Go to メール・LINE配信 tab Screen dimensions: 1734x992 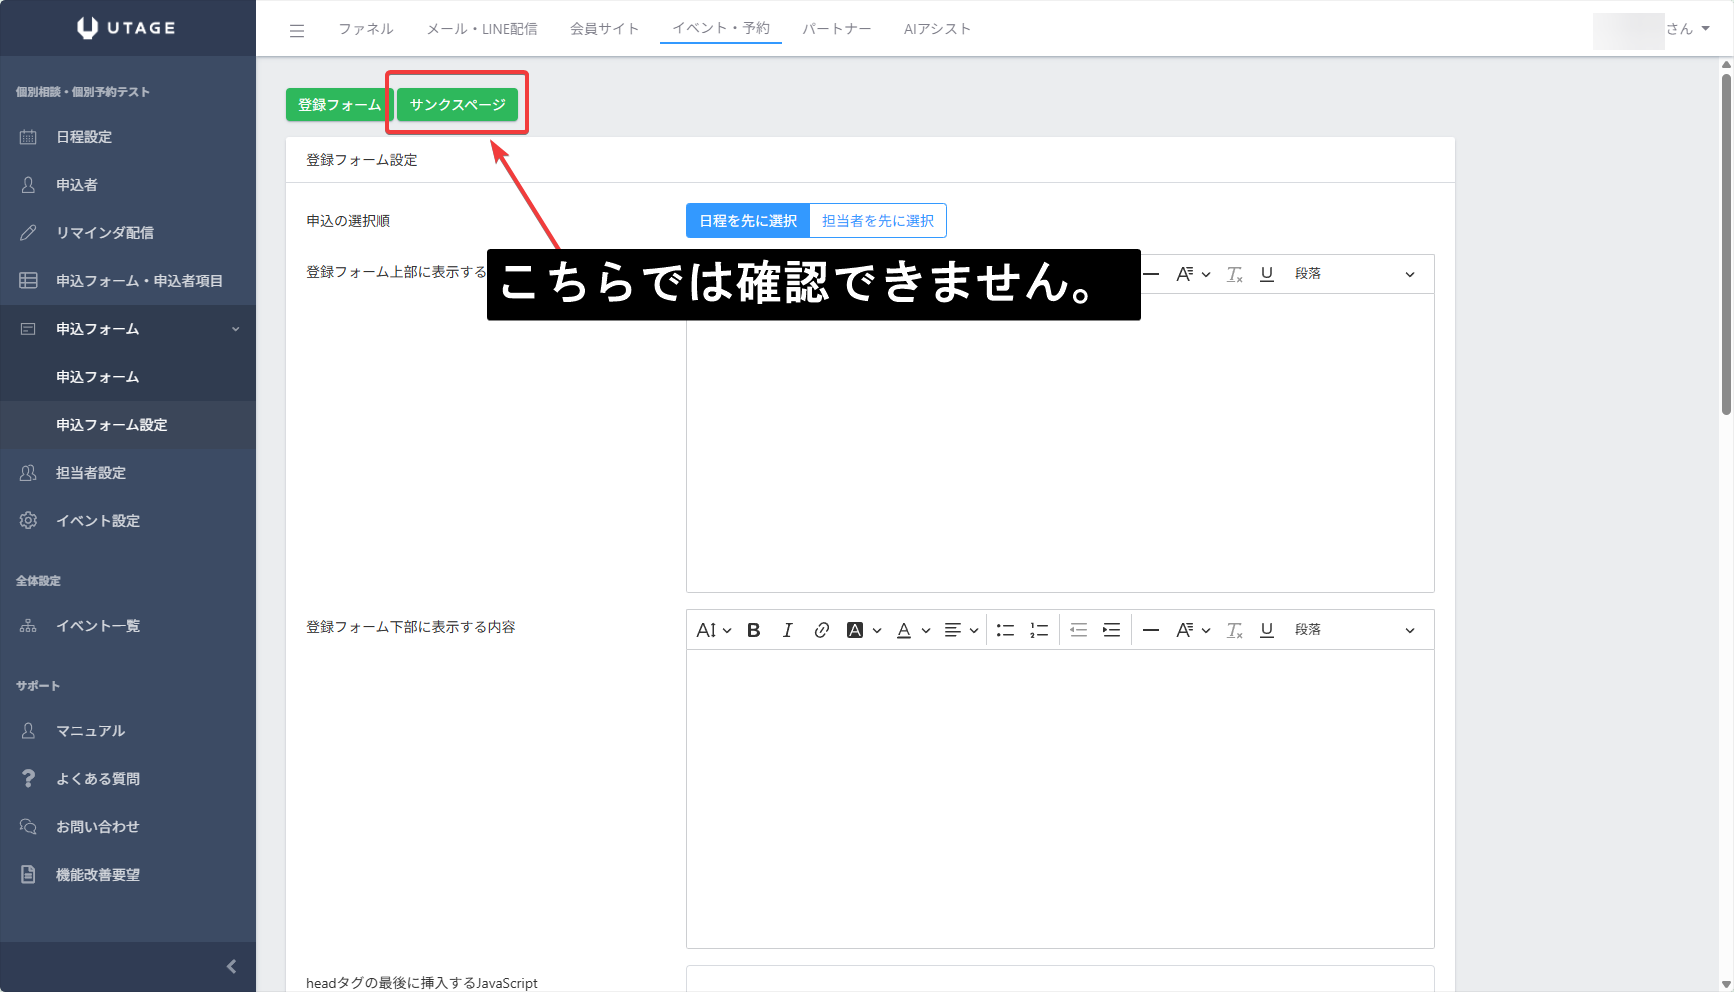[x=482, y=29]
